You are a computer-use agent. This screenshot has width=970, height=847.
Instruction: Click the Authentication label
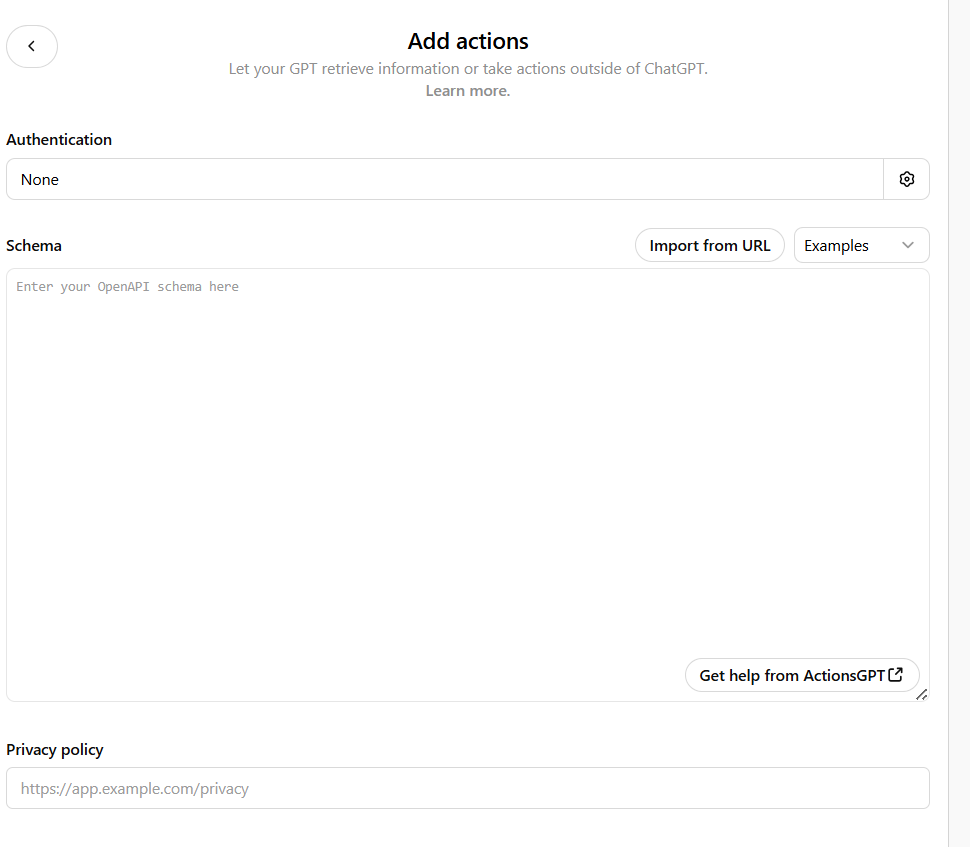coord(59,140)
